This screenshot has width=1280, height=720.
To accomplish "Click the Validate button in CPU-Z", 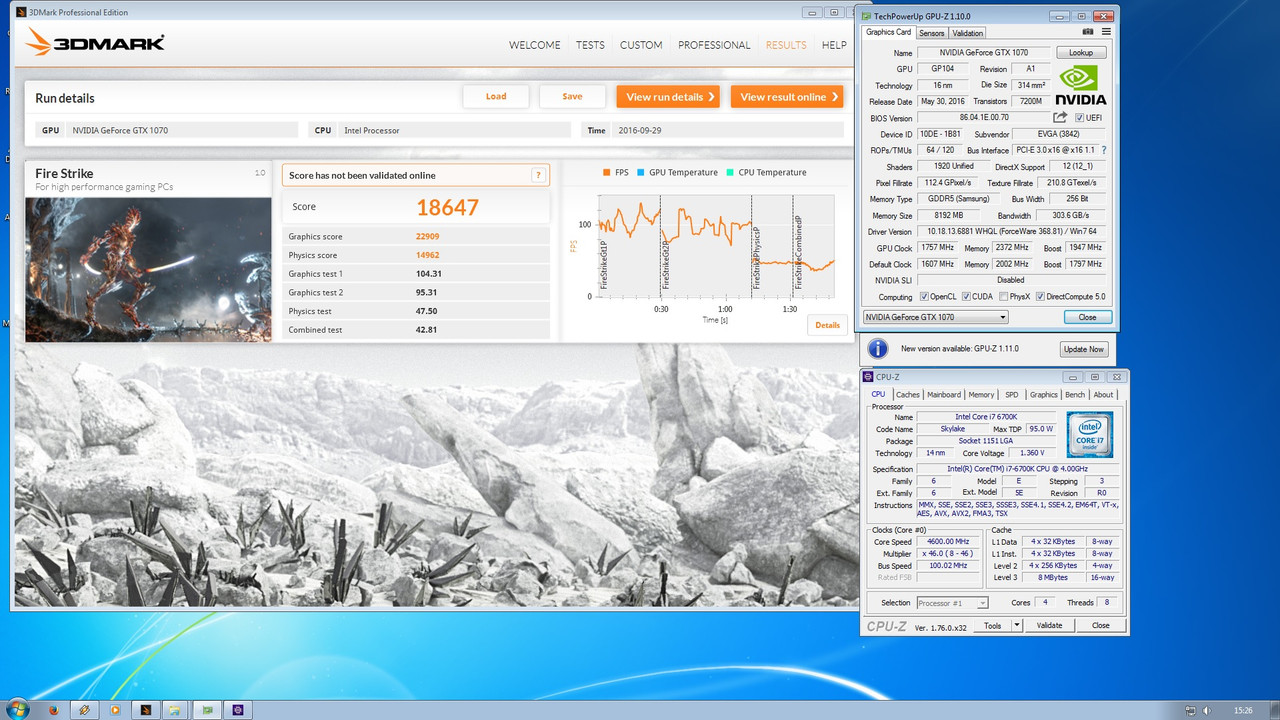I will (x=1049, y=625).
